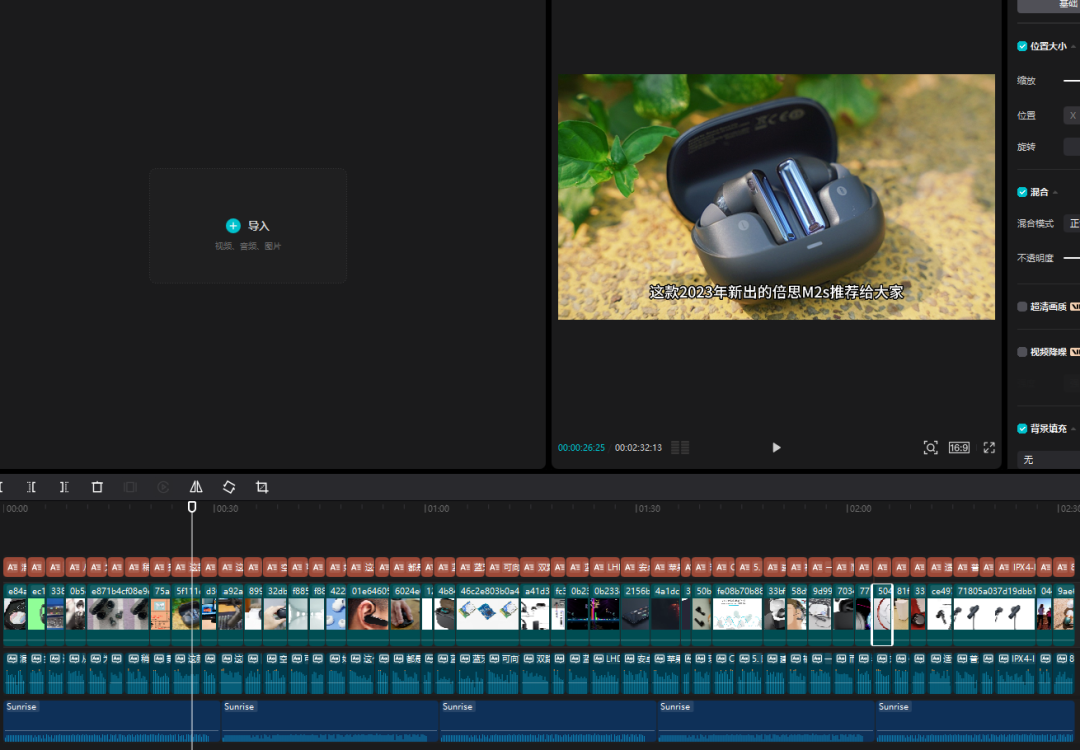Click the 导入 import button

[248, 226]
